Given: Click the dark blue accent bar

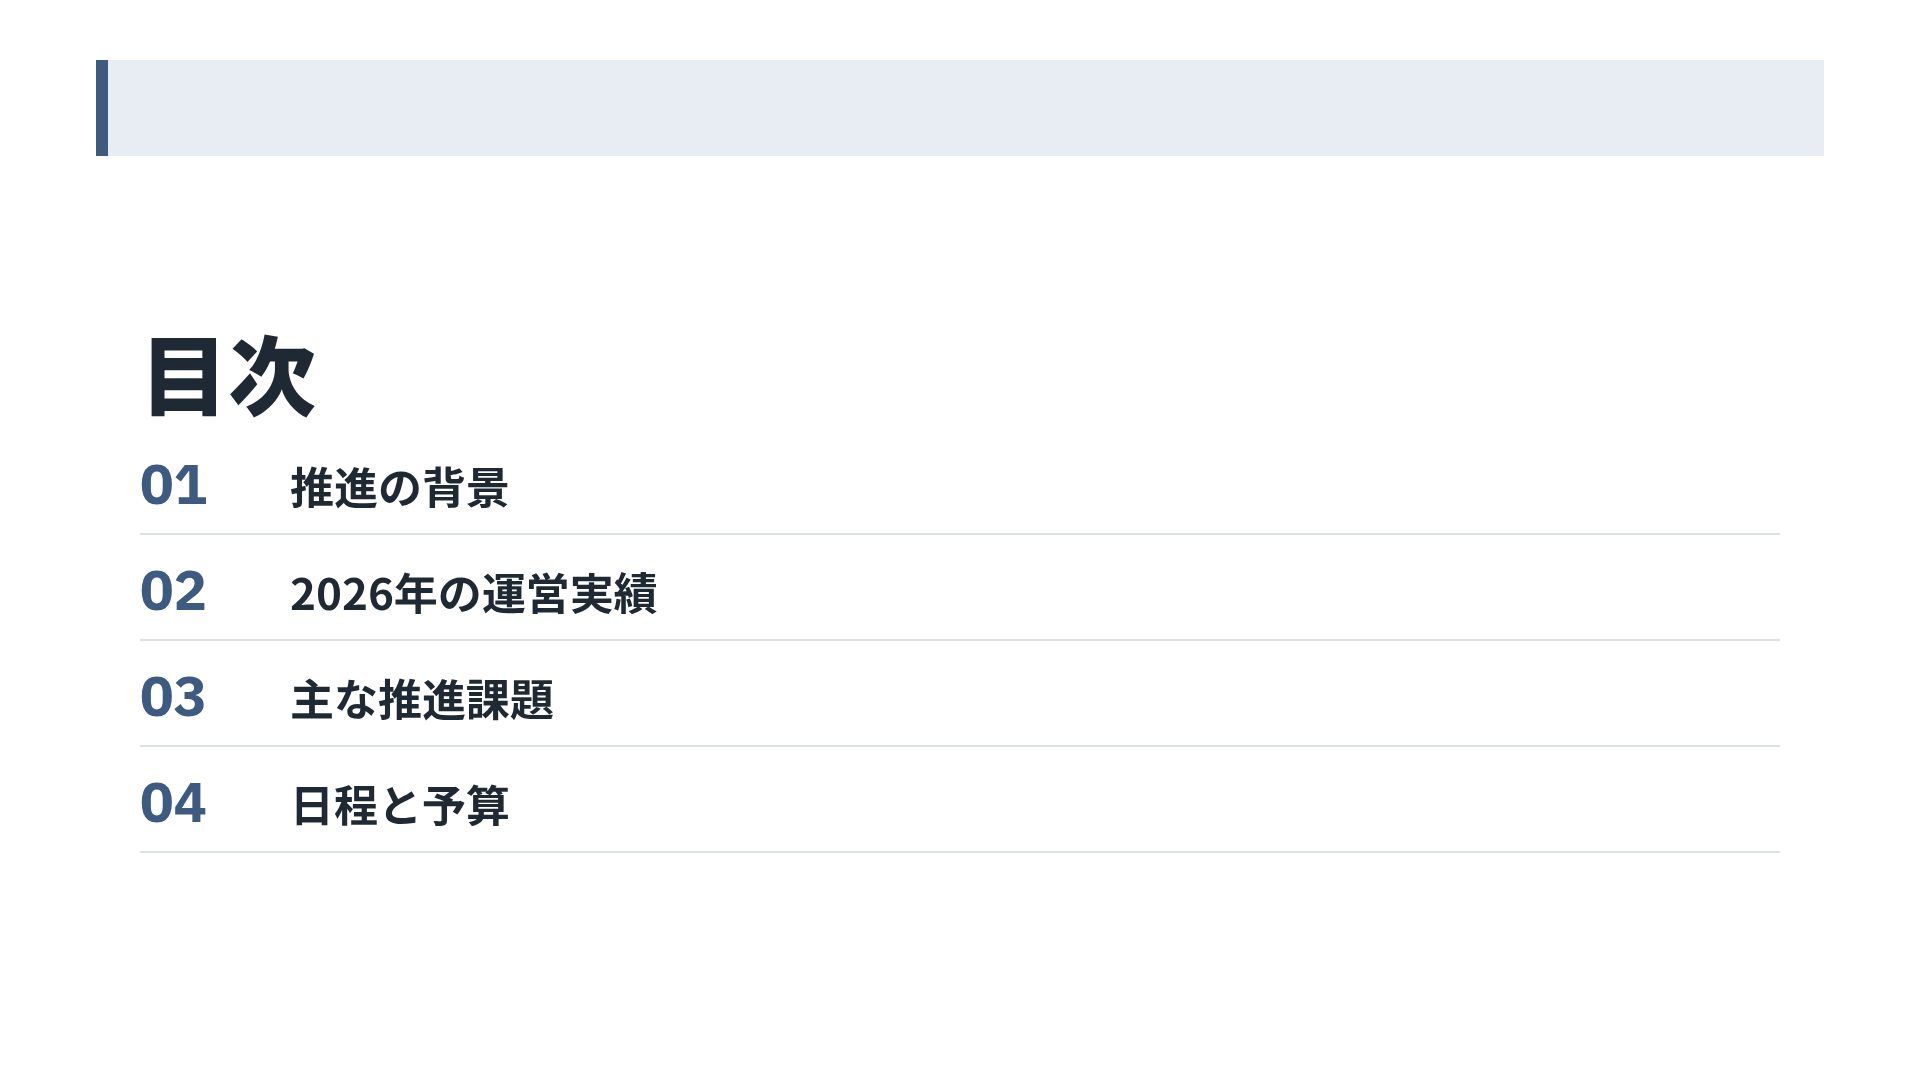Looking at the screenshot, I should click(102, 108).
